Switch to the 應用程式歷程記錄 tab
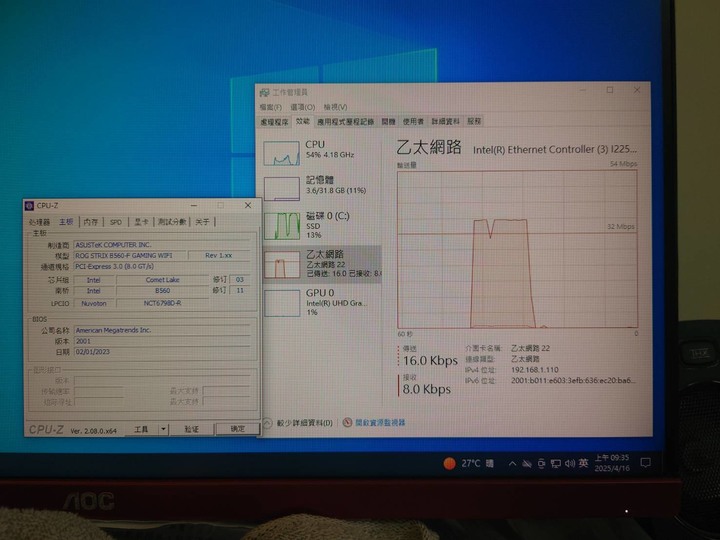720x540 pixels. [345, 122]
